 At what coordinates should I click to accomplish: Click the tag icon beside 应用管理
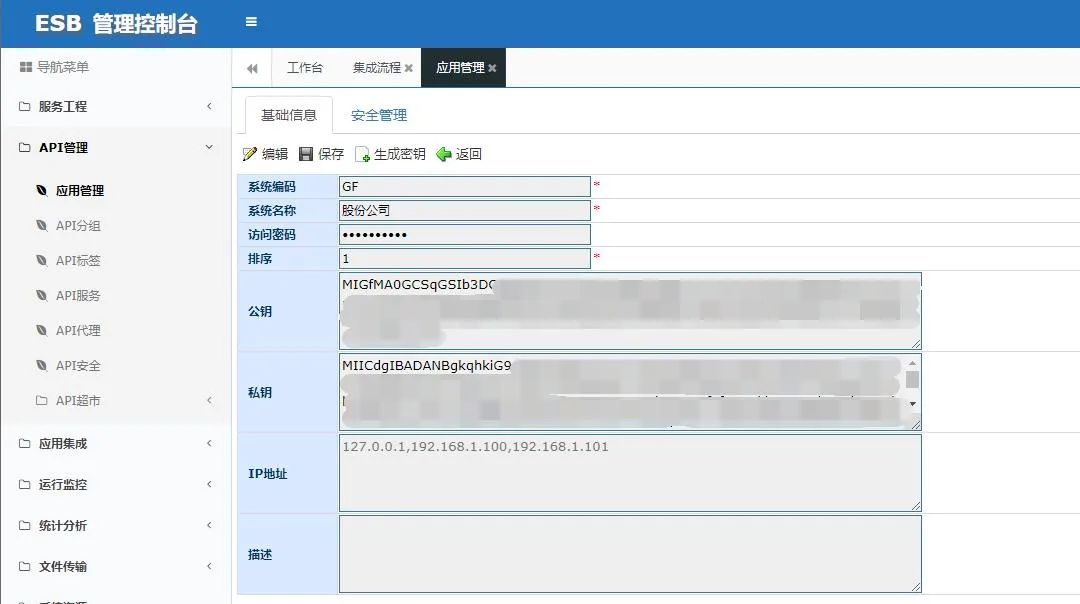coord(42,190)
